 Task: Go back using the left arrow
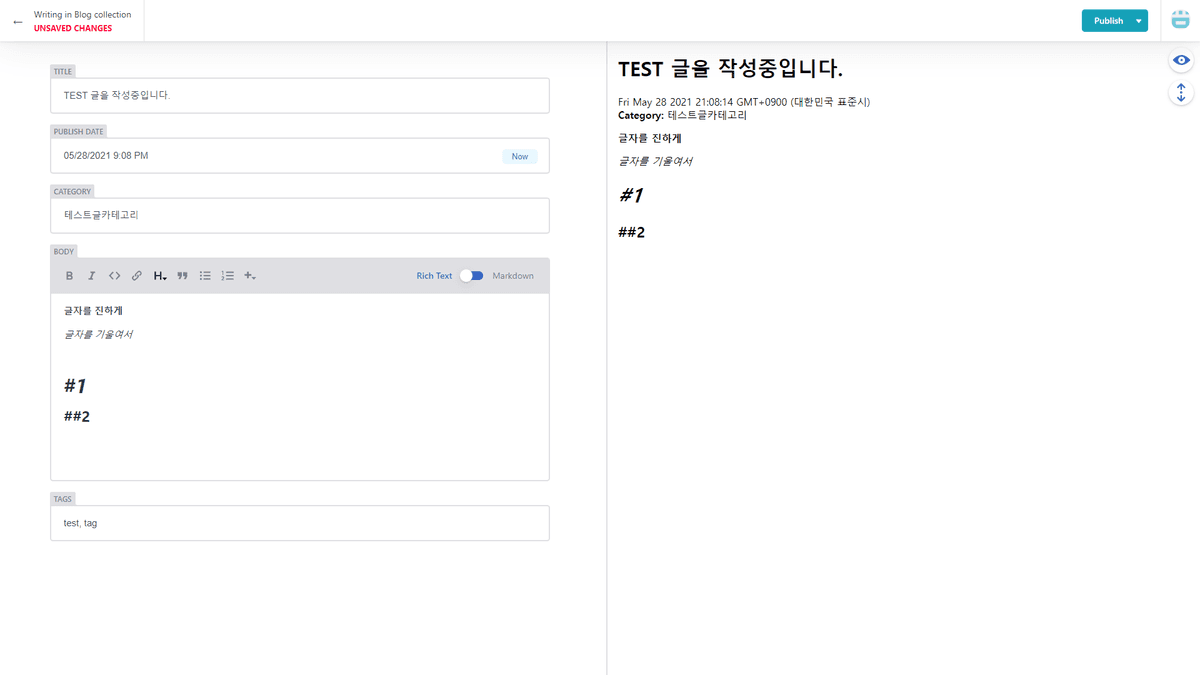(x=18, y=21)
